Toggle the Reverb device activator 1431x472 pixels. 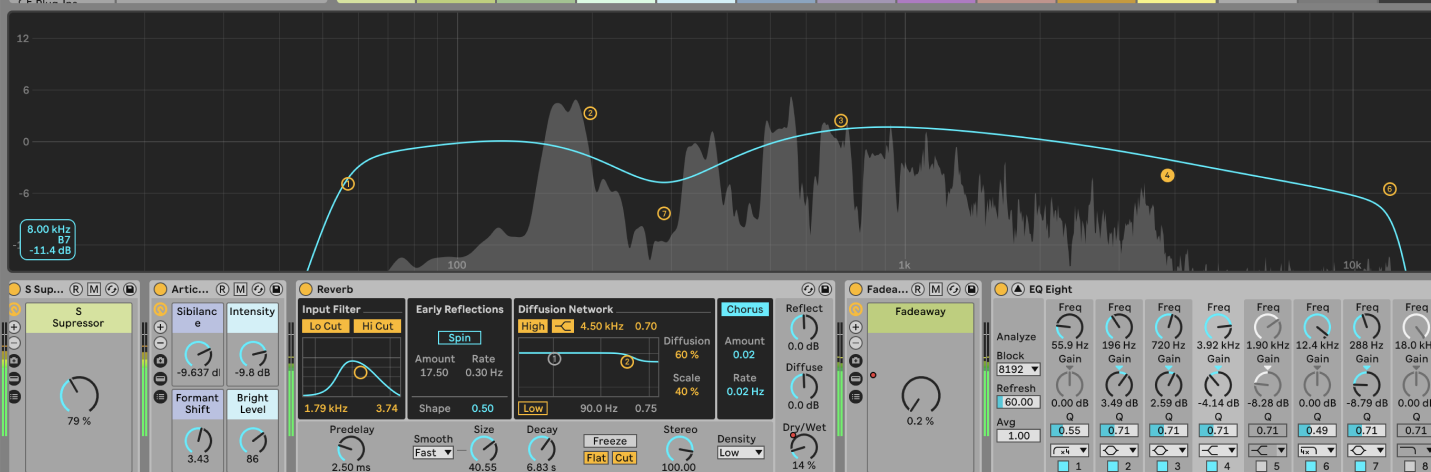(x=306, y=289)
